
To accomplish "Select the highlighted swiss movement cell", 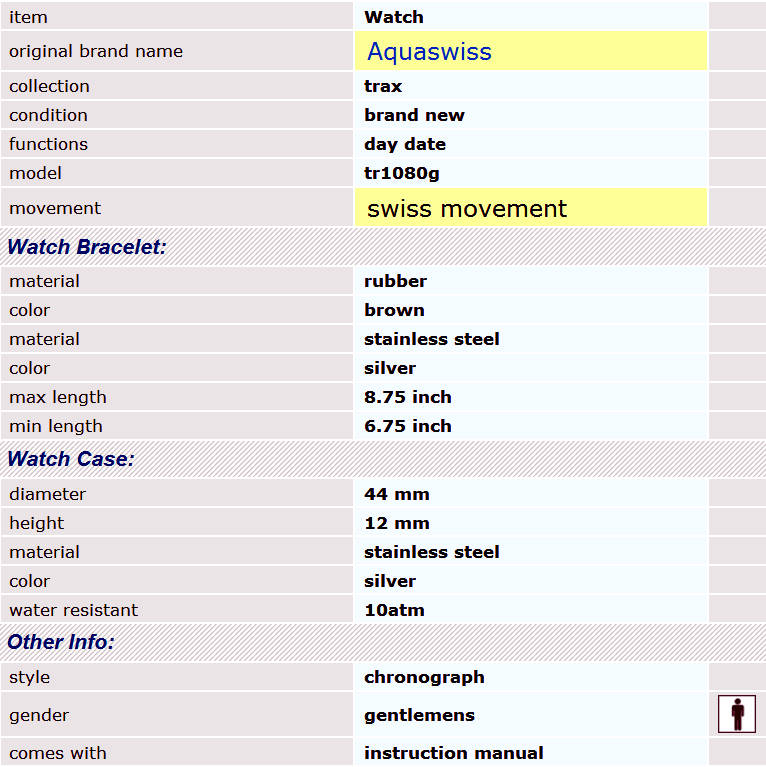I will (x=466, y=209).
